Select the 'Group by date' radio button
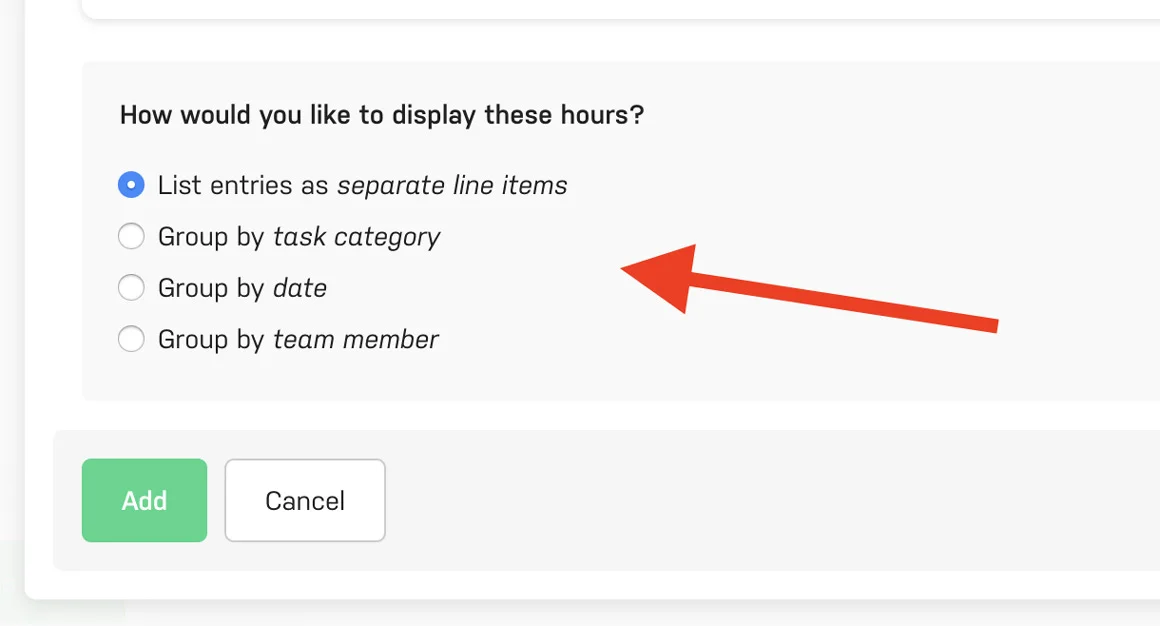This screenshot has width=1160, height=626. point(131,288)
